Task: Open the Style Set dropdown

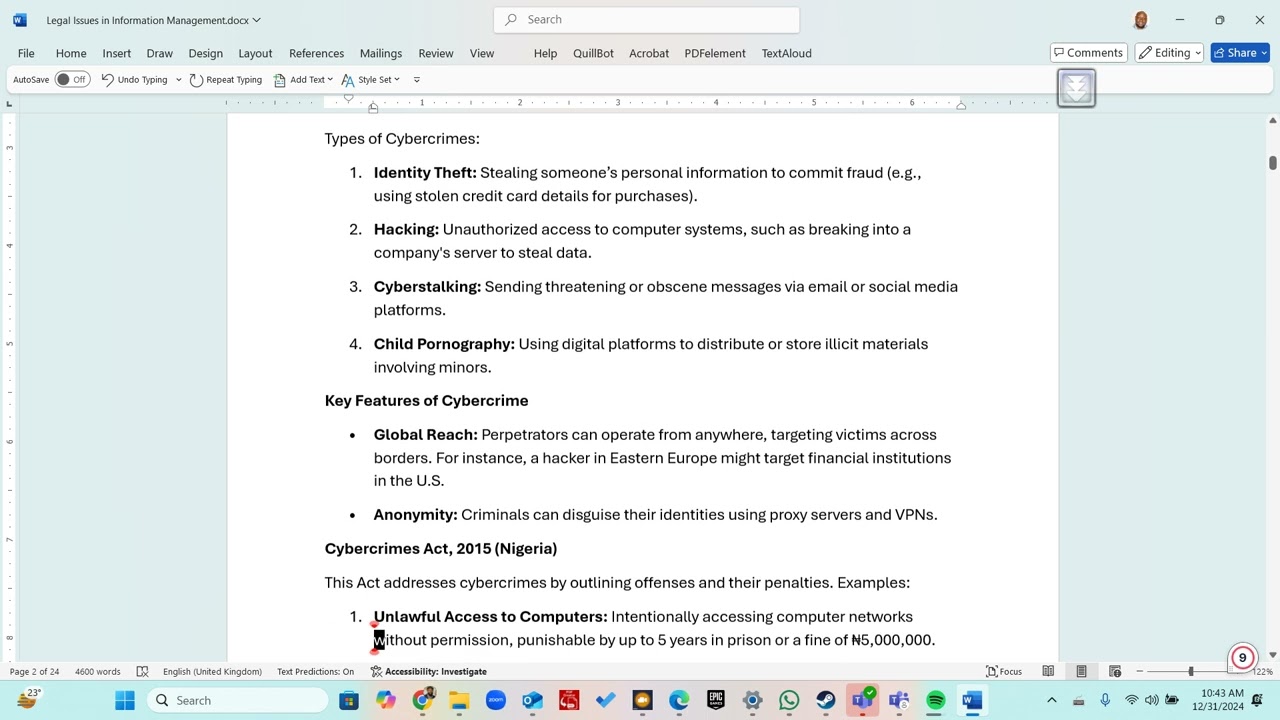Action: (371, 79)
